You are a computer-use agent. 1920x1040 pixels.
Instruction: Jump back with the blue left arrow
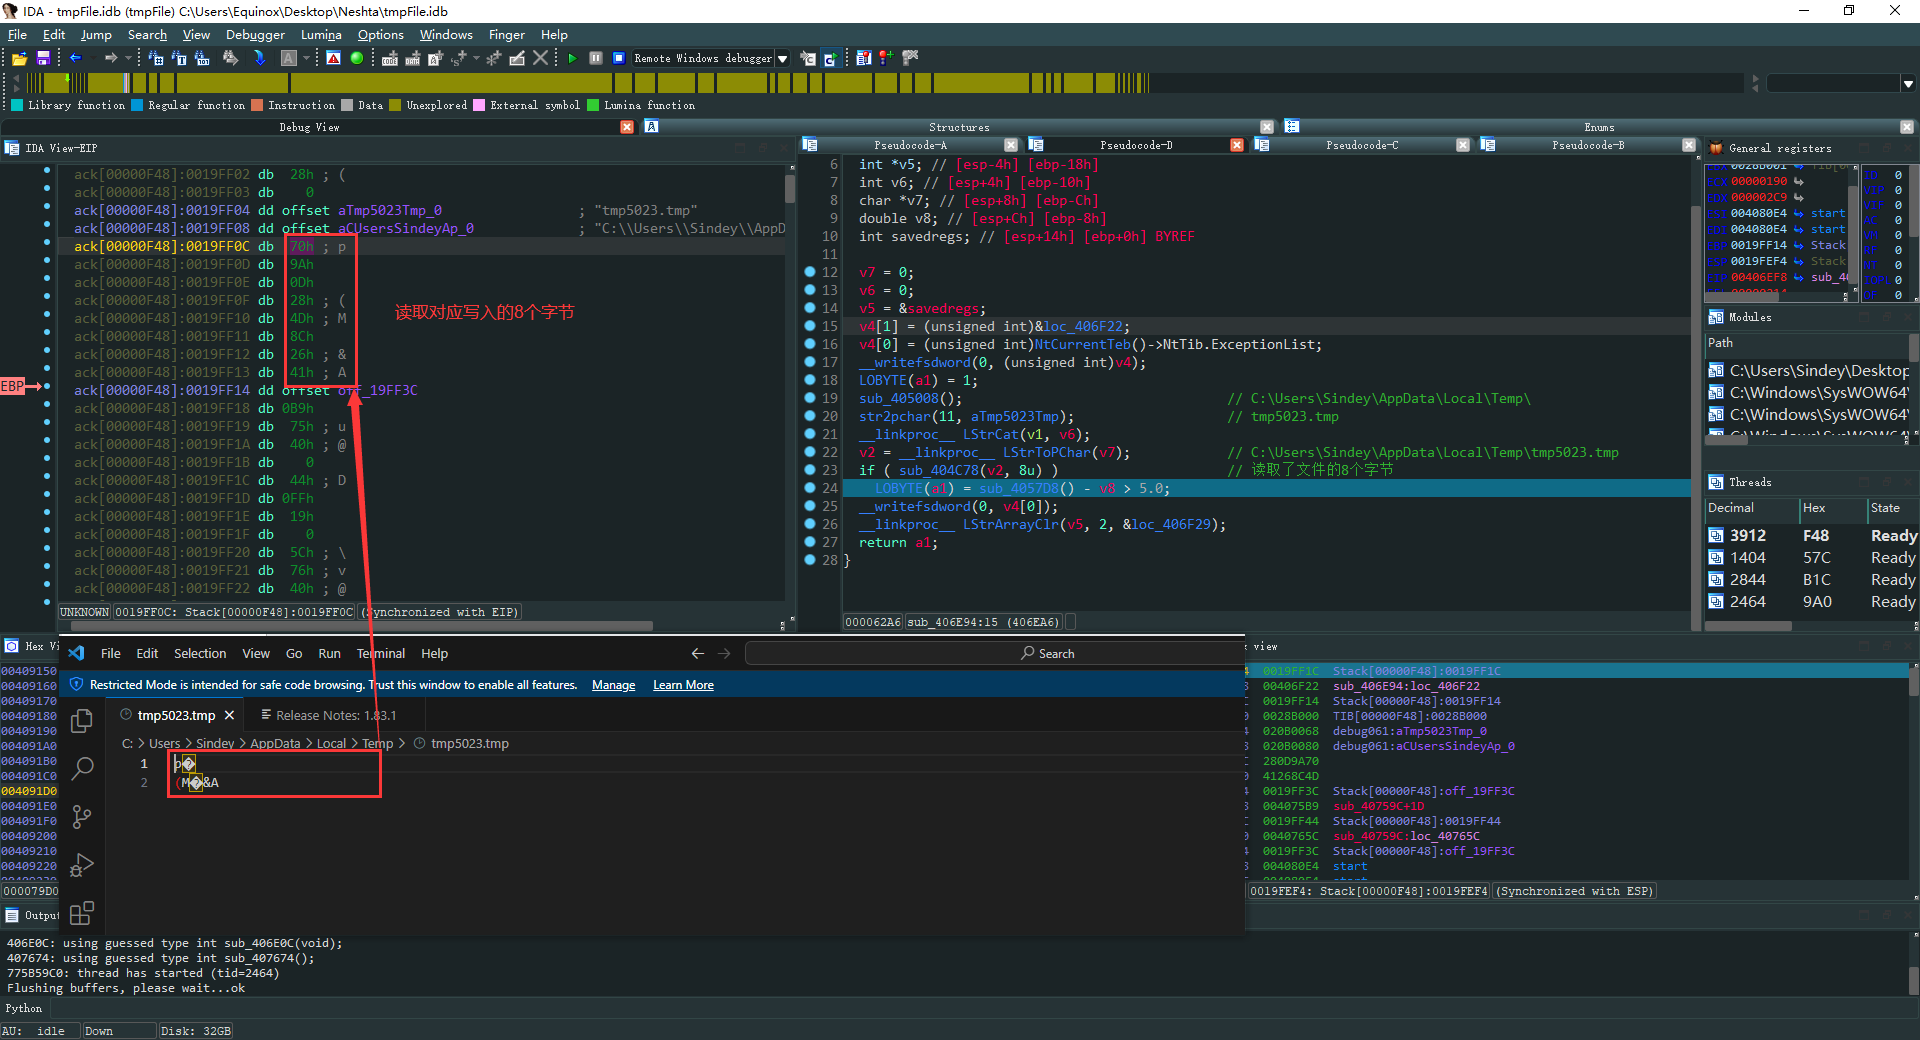point(75,59)
